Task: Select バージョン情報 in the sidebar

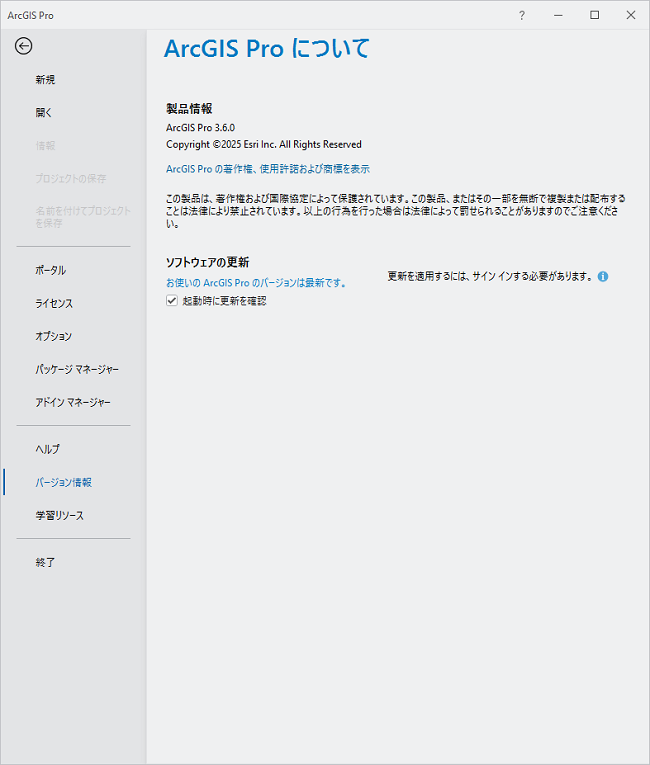Action: pyautogui.click(x=64, y=483)
